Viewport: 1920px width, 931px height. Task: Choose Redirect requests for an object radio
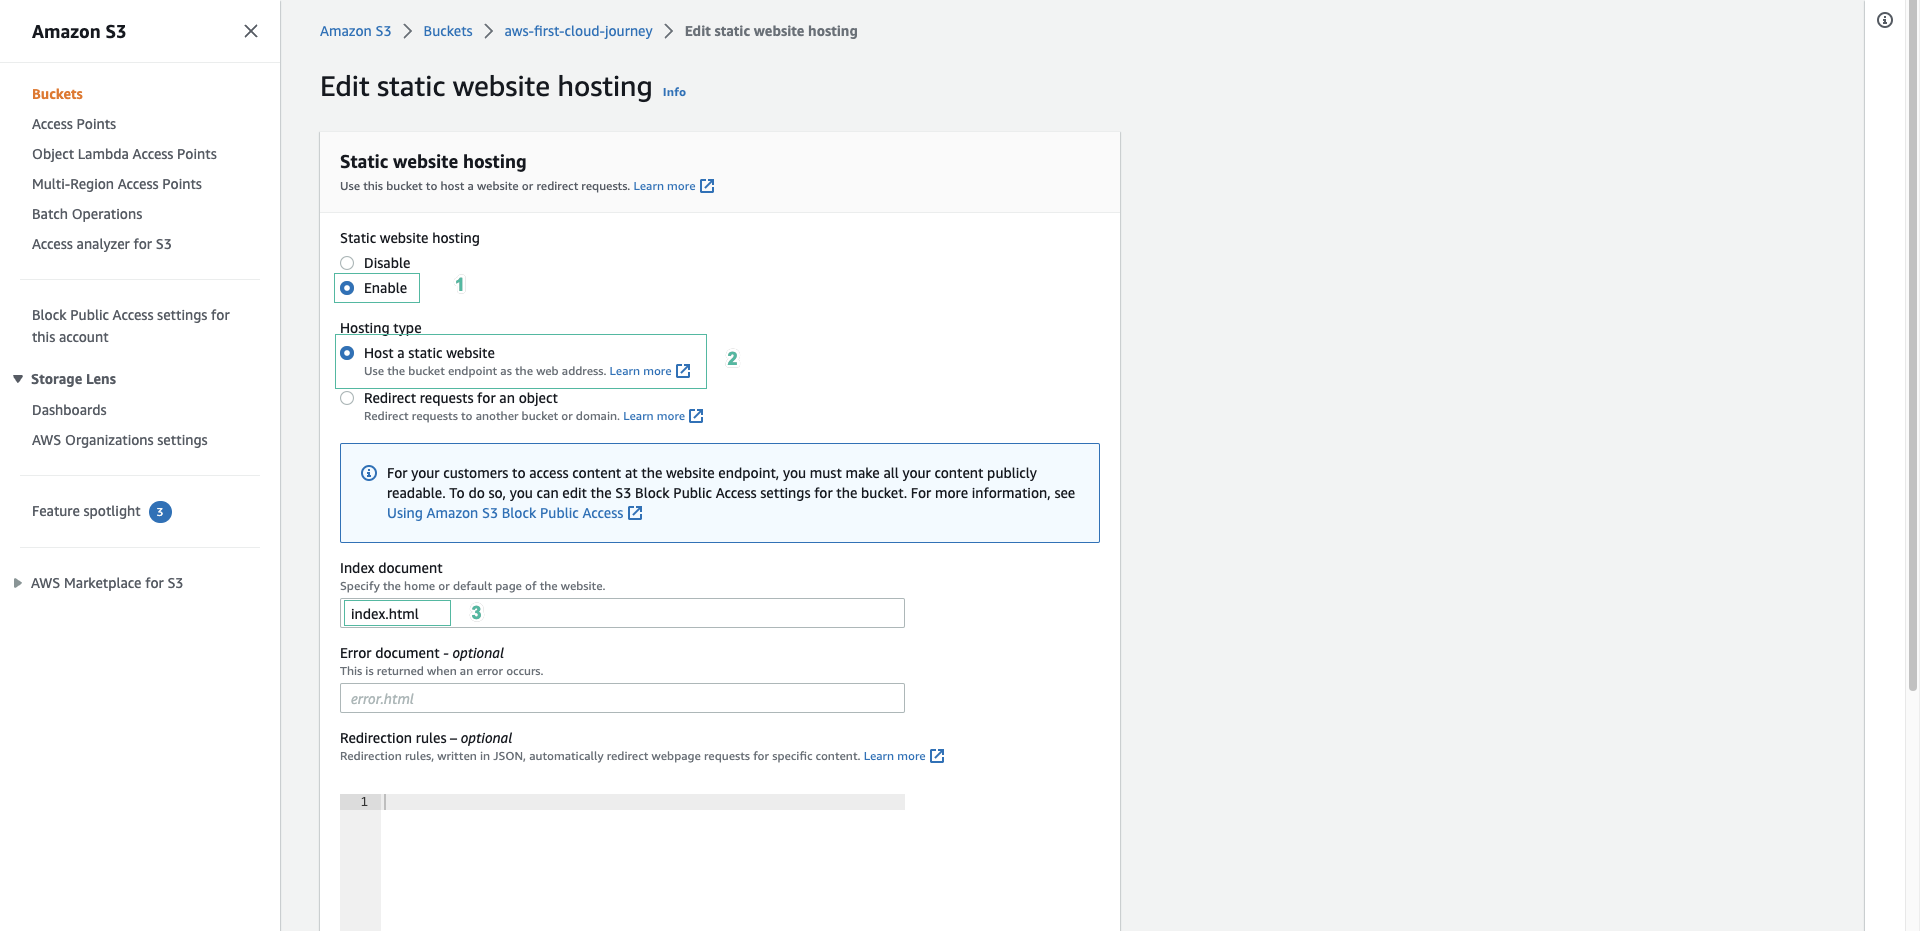[347, 398]
